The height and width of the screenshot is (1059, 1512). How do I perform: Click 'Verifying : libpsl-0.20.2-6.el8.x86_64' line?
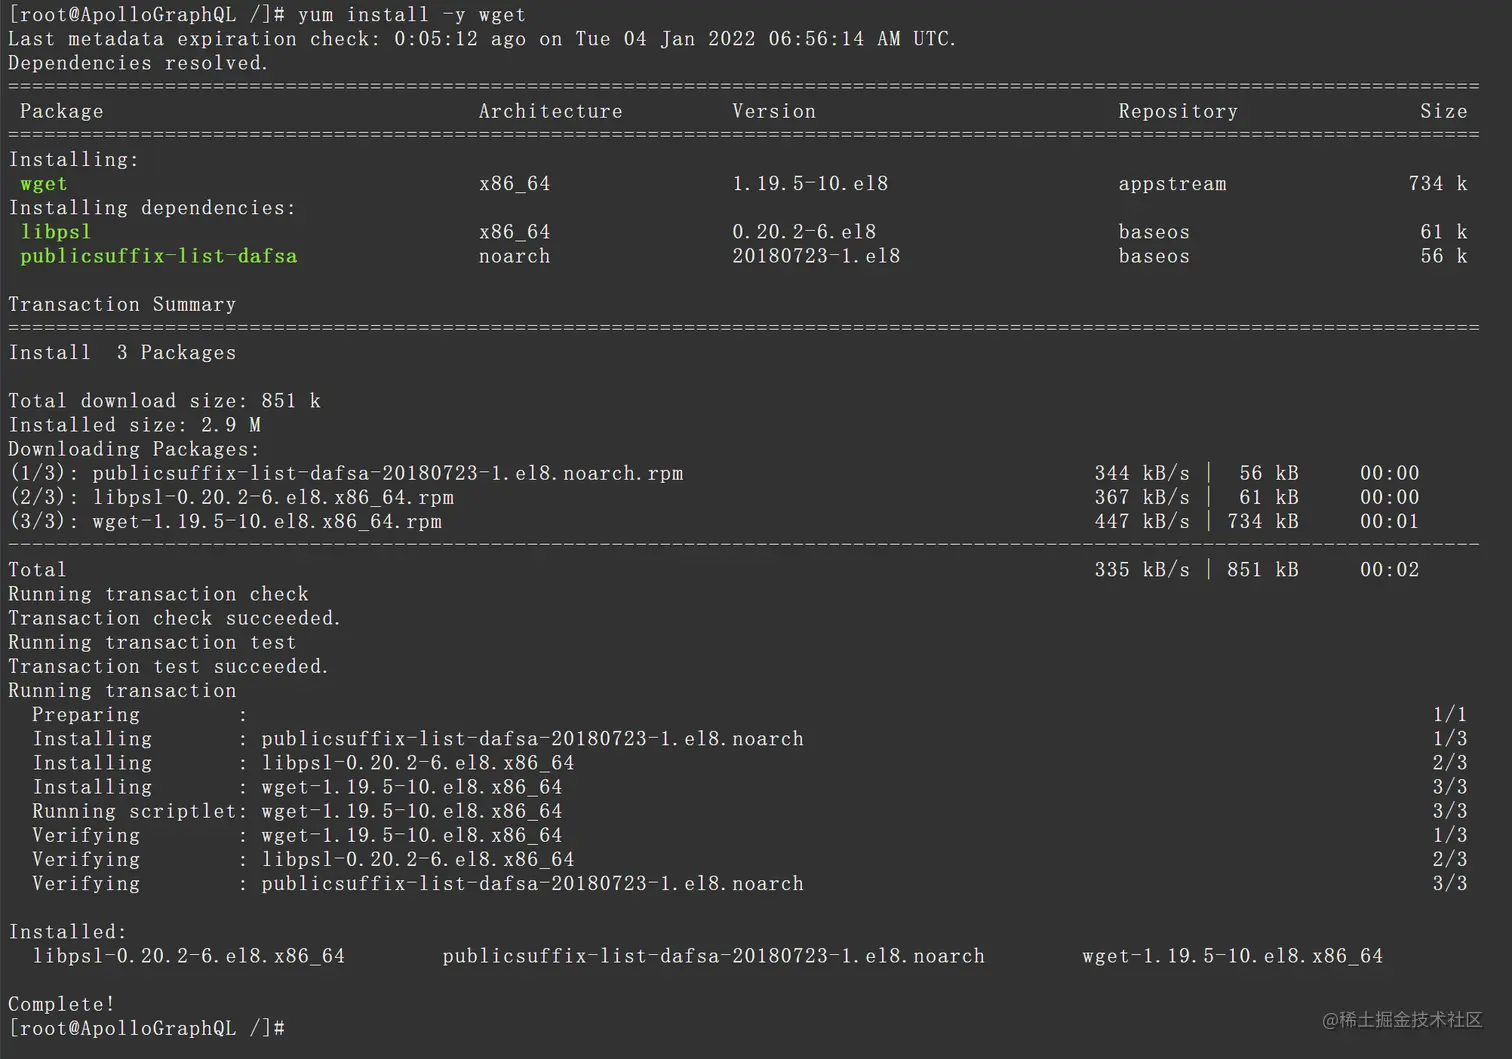[x=749, y=859]
